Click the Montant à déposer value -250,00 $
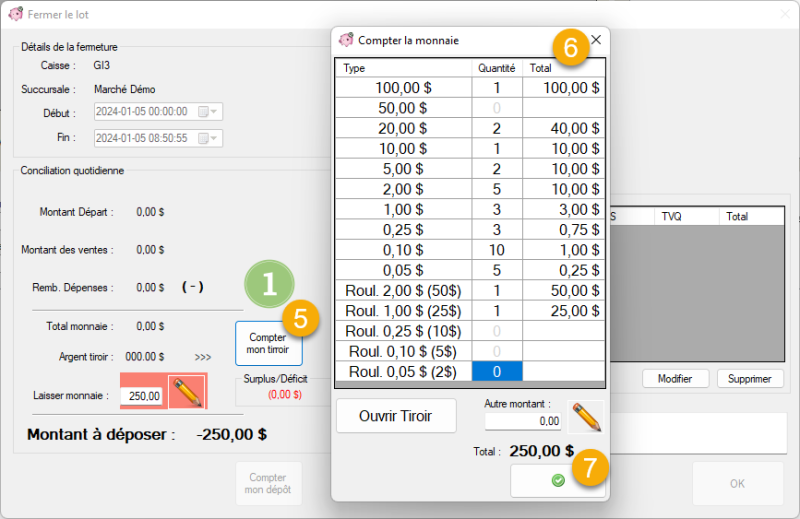Viewport: 800px width, 519px height. click(x=232, y=434)
